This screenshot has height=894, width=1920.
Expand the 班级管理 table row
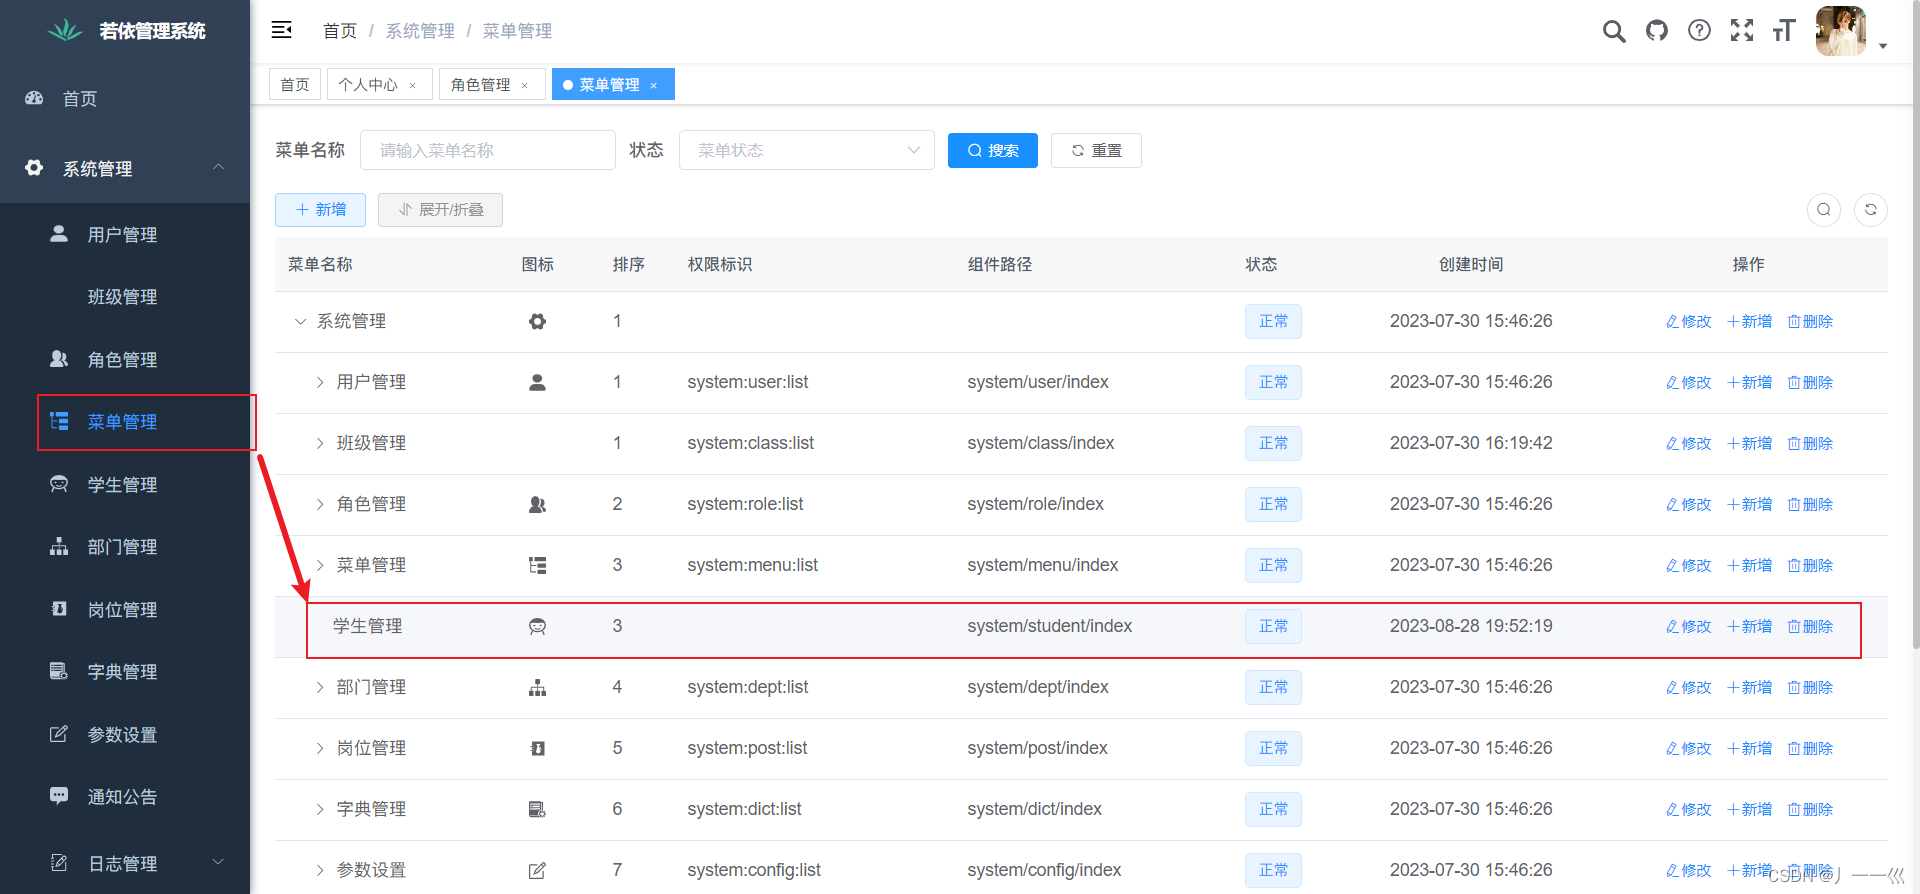click(320, 444)
